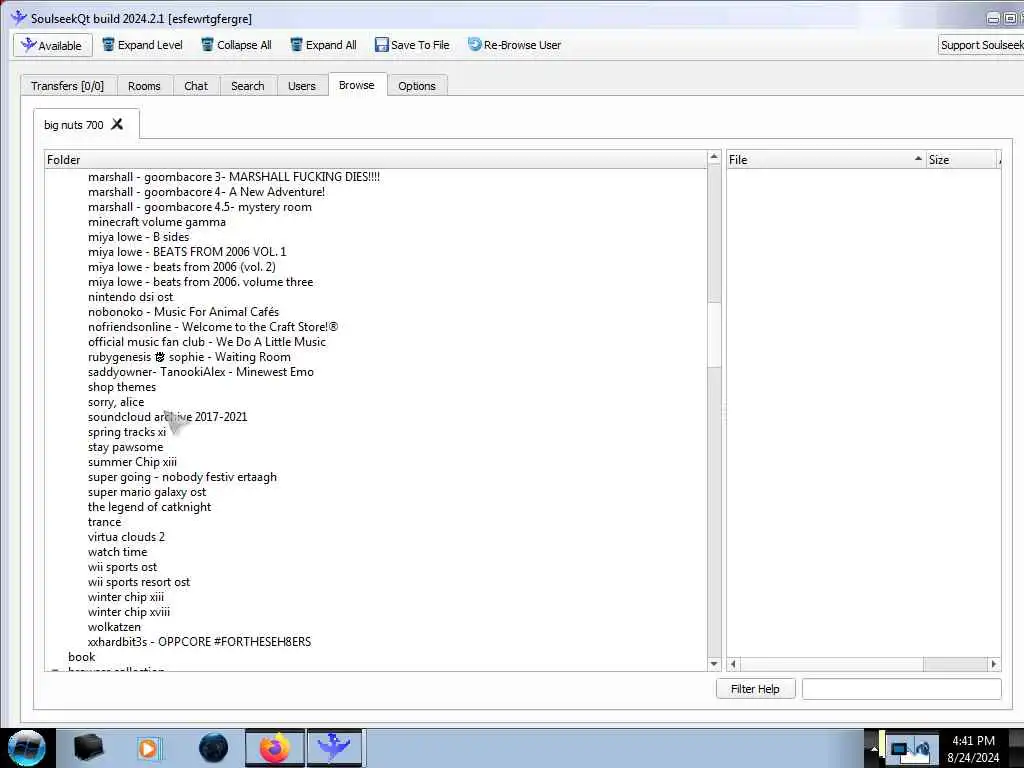Select Minewest Emo folder
Viewport: 1024px width, 768px height.
point(200,372)
